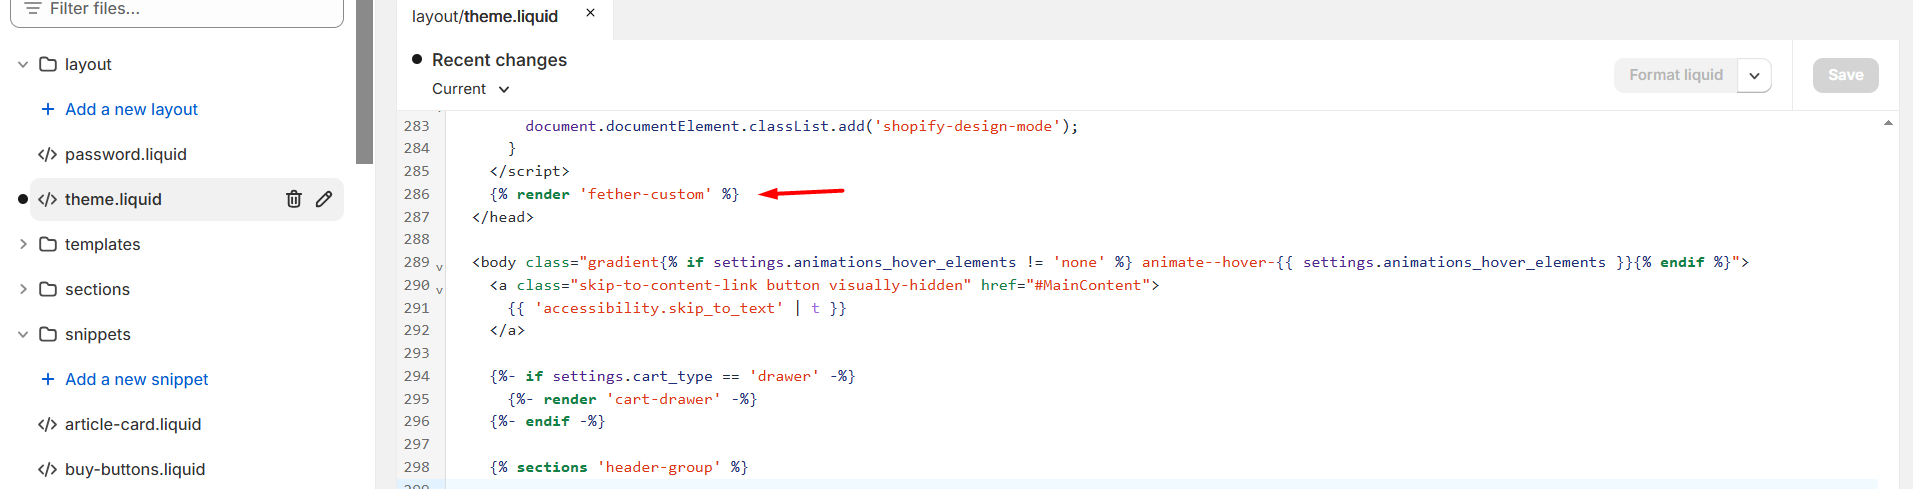This screenshot has height=489, width=1913.
Task: Click the code icon beside password.liquid
Action: coord(47,154)
